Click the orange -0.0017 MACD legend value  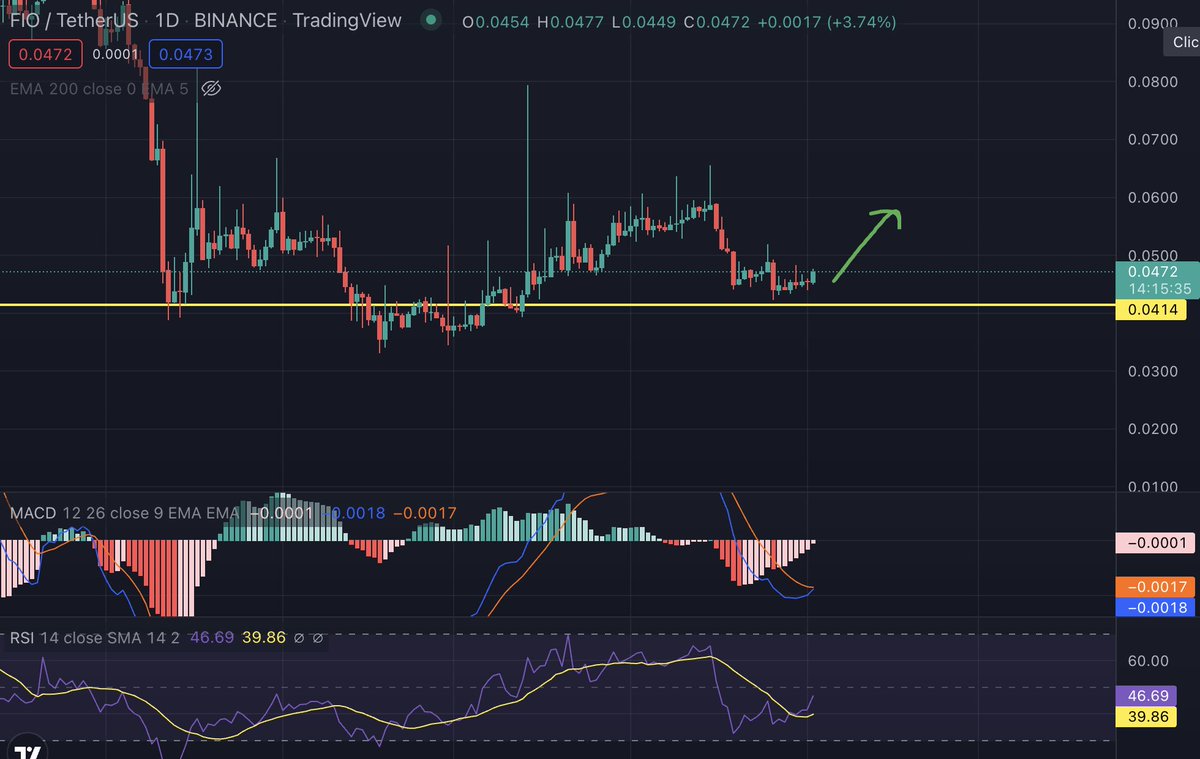425,513
